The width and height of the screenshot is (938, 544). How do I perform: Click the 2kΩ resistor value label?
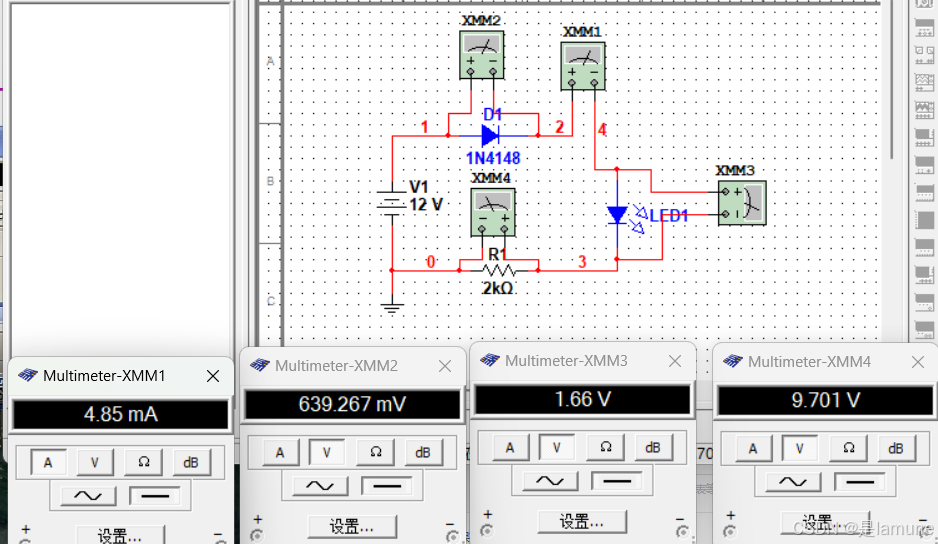click(498, 288)
